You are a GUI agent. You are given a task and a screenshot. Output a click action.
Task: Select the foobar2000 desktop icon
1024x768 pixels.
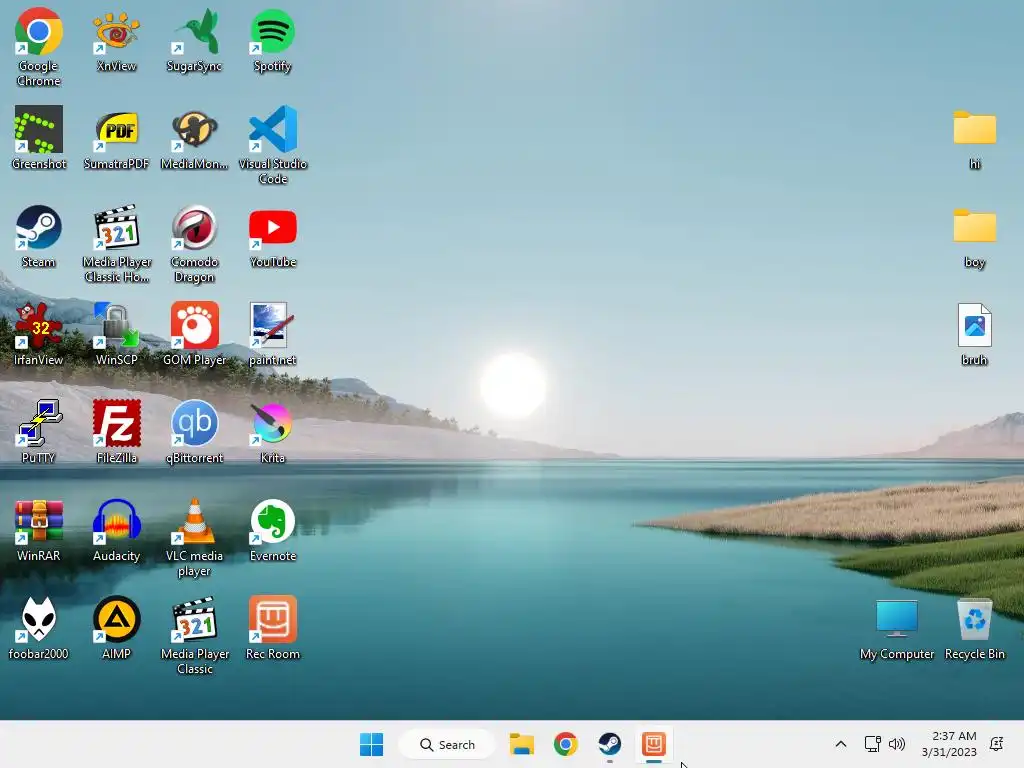tap(39, 628)
